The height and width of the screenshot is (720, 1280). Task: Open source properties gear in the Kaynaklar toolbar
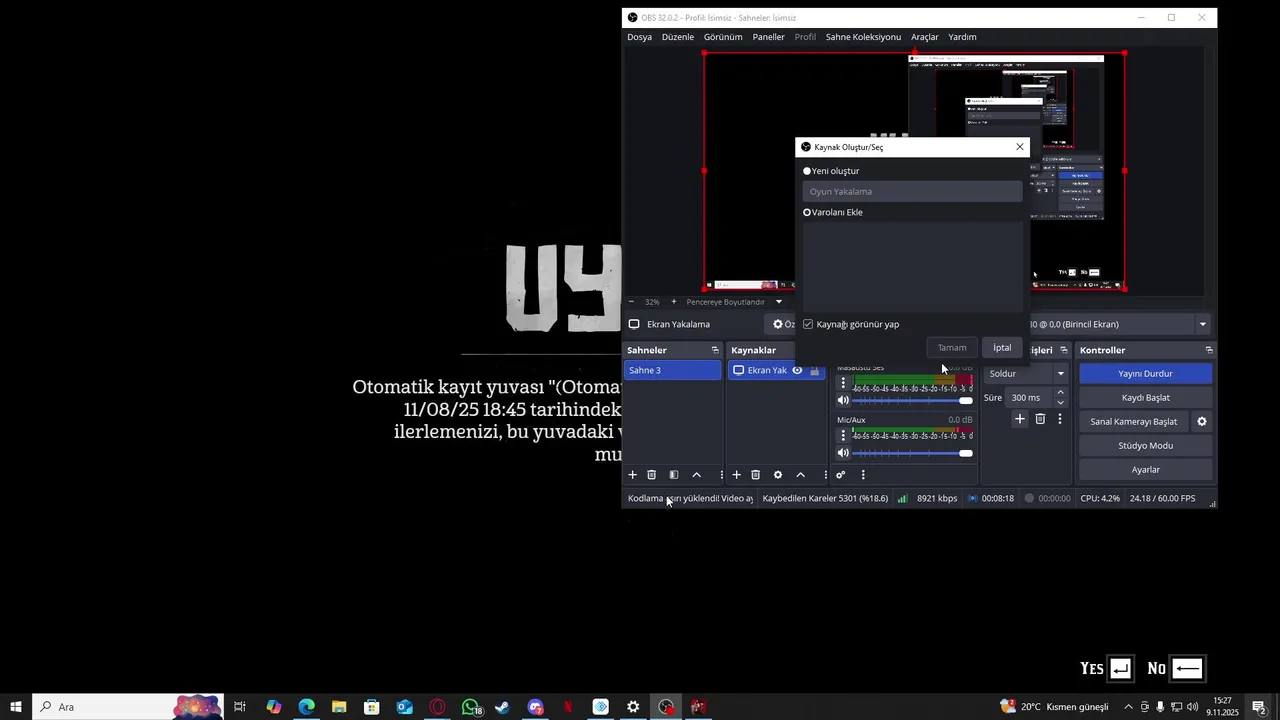click(778, 475)
